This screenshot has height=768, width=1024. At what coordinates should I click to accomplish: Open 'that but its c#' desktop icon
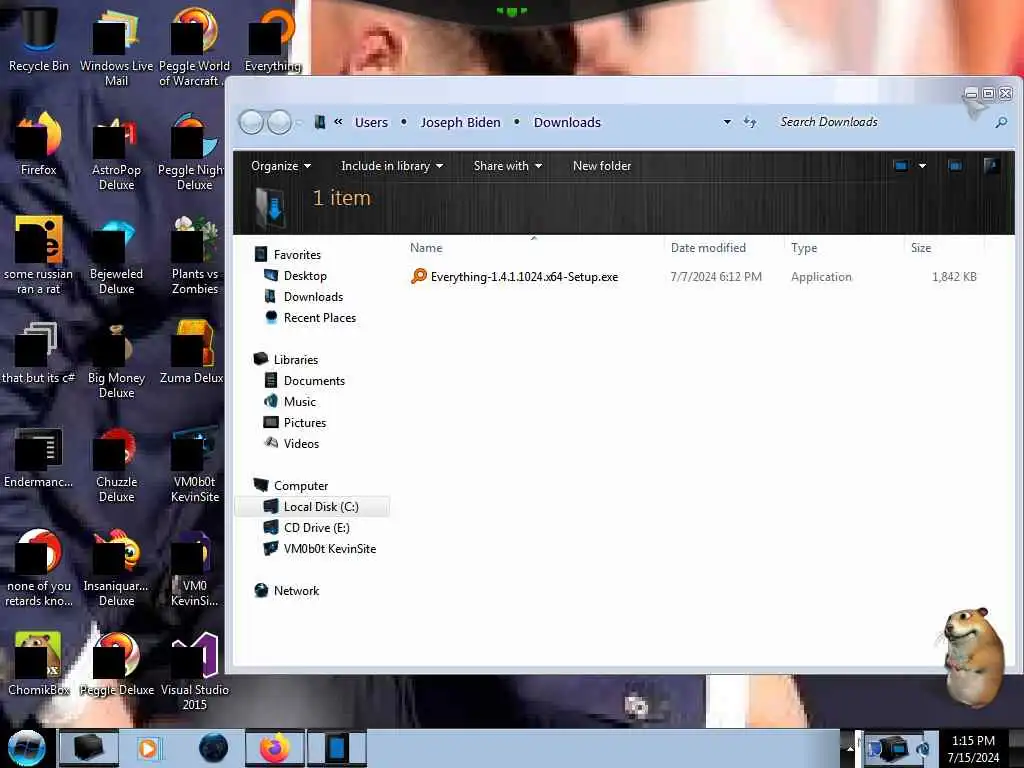(x=39, y=353)
